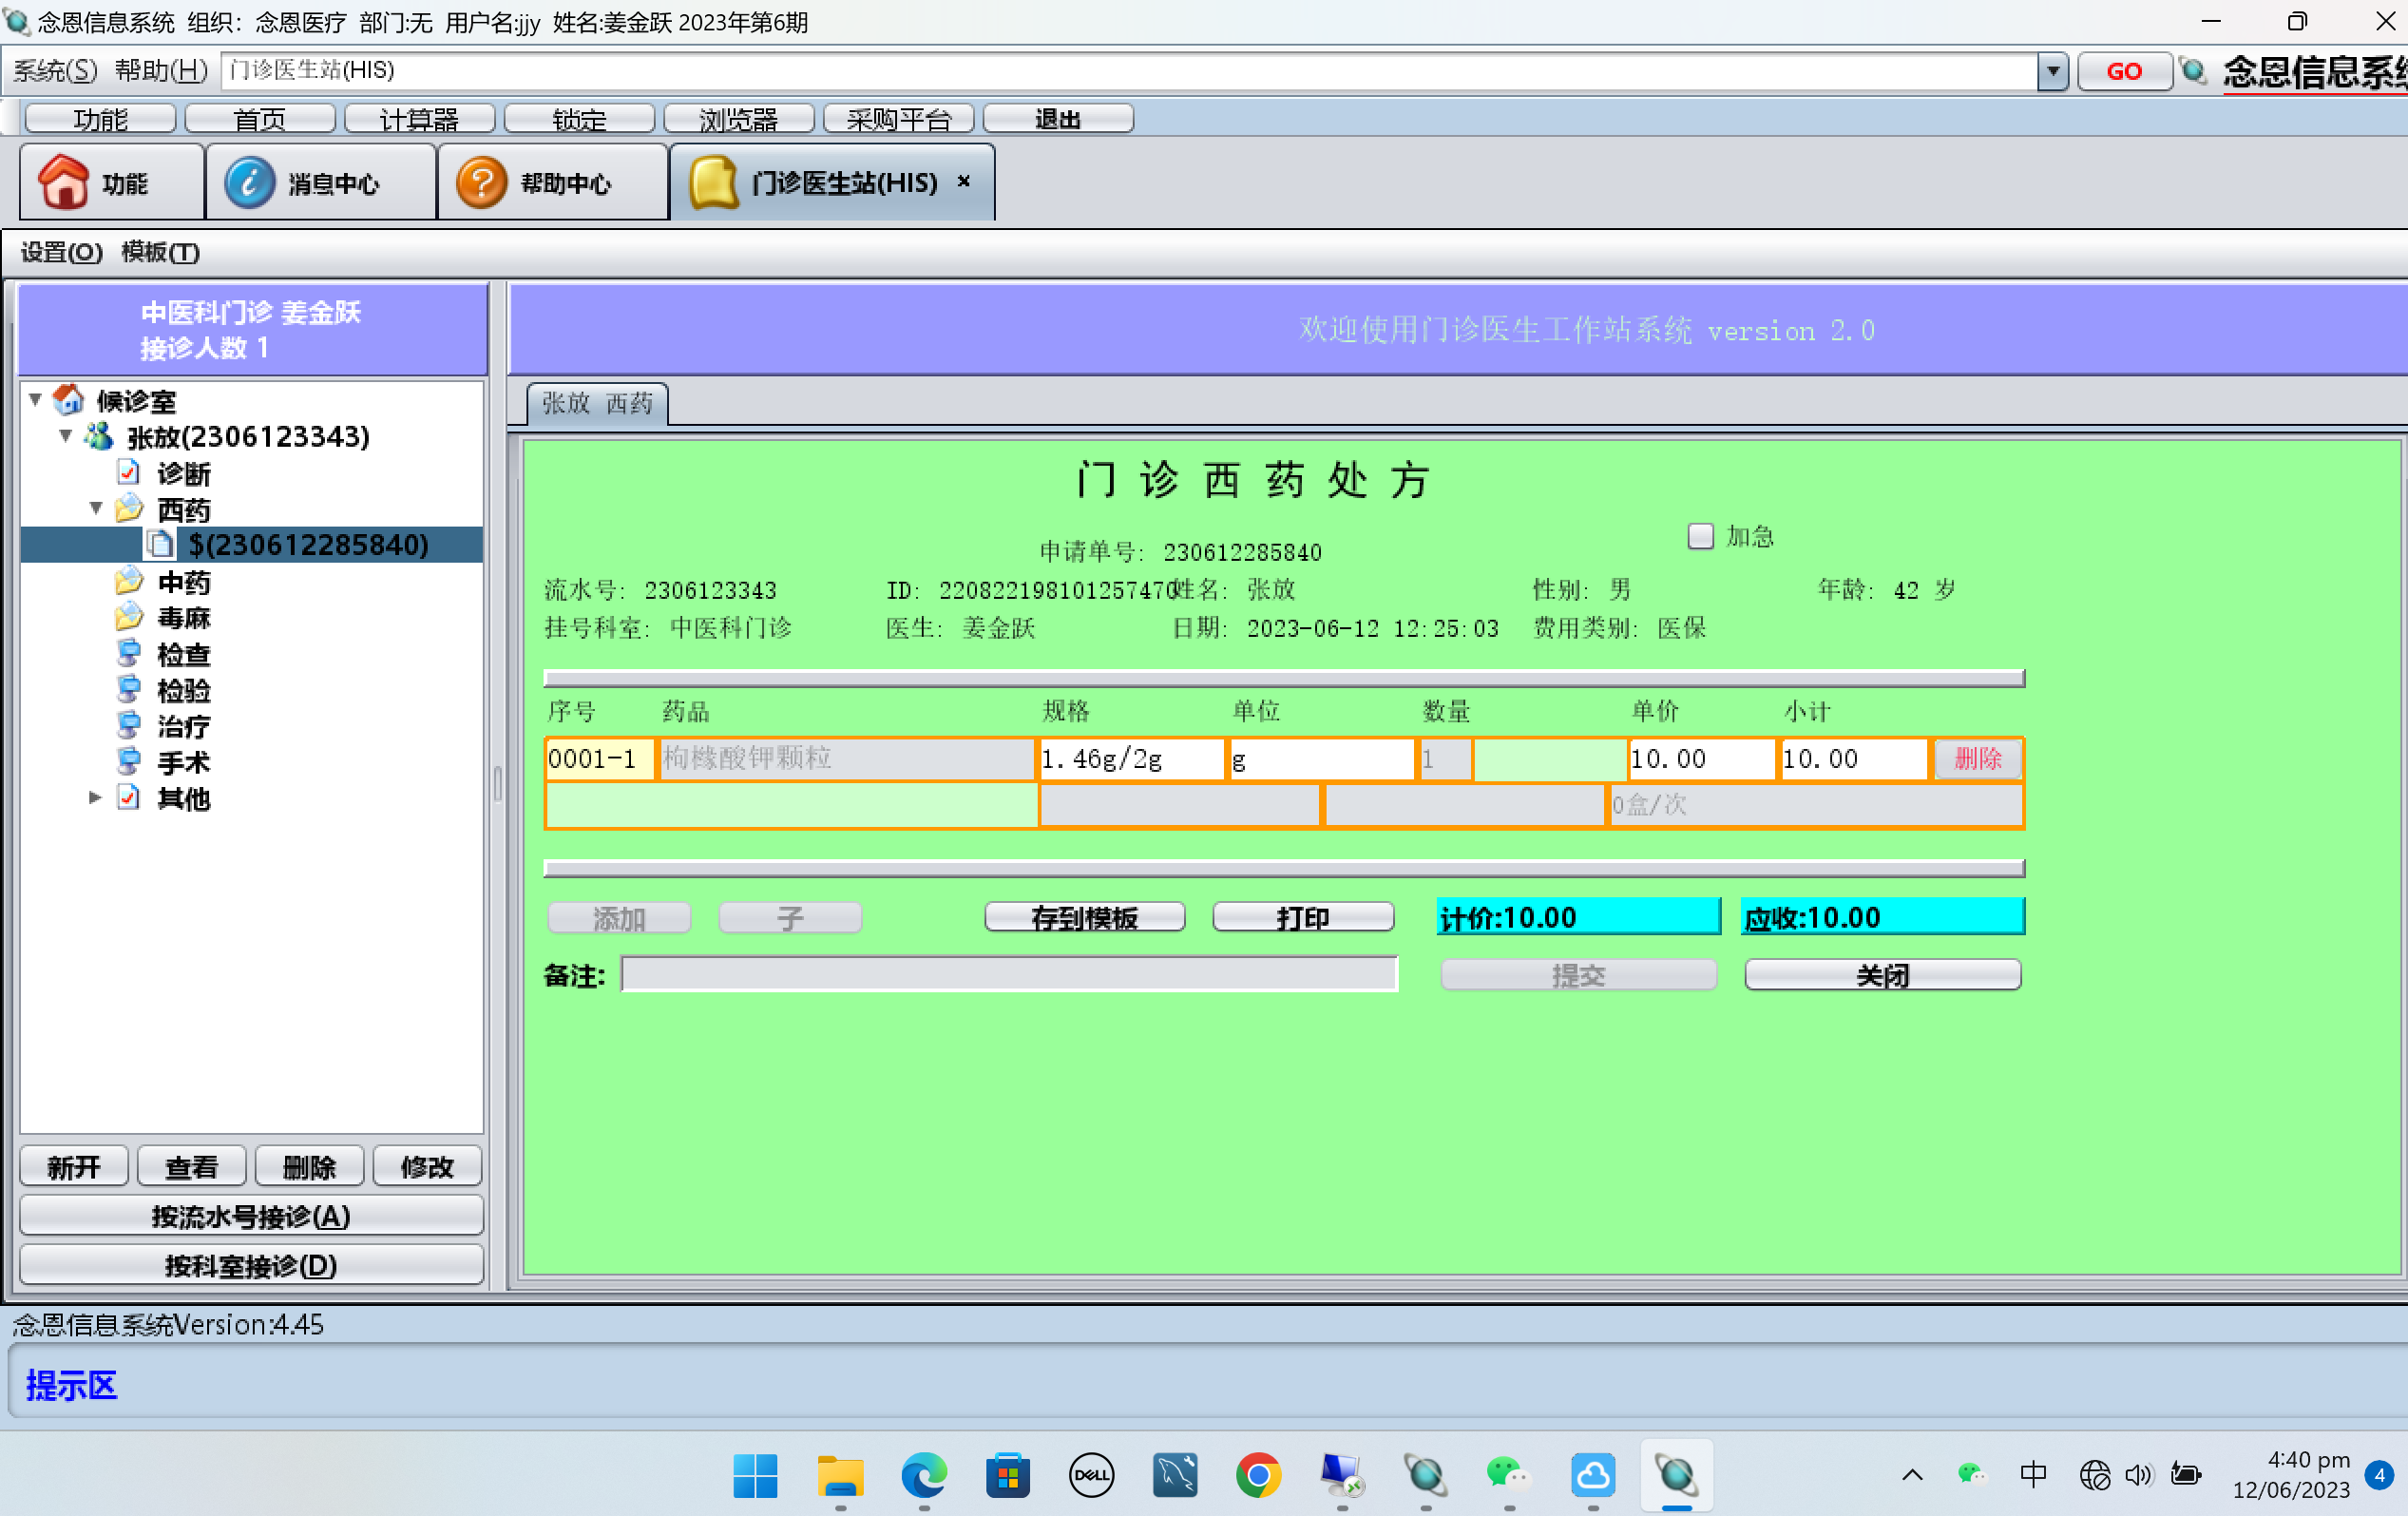
Task: Collapse the 西药 tree node
Action: click(96, 508)
